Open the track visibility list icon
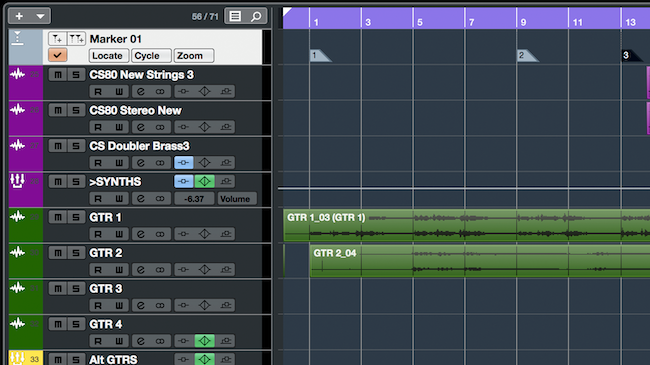Image resolution: width=650 pixels, height=365 pixels. pos(235,16)
